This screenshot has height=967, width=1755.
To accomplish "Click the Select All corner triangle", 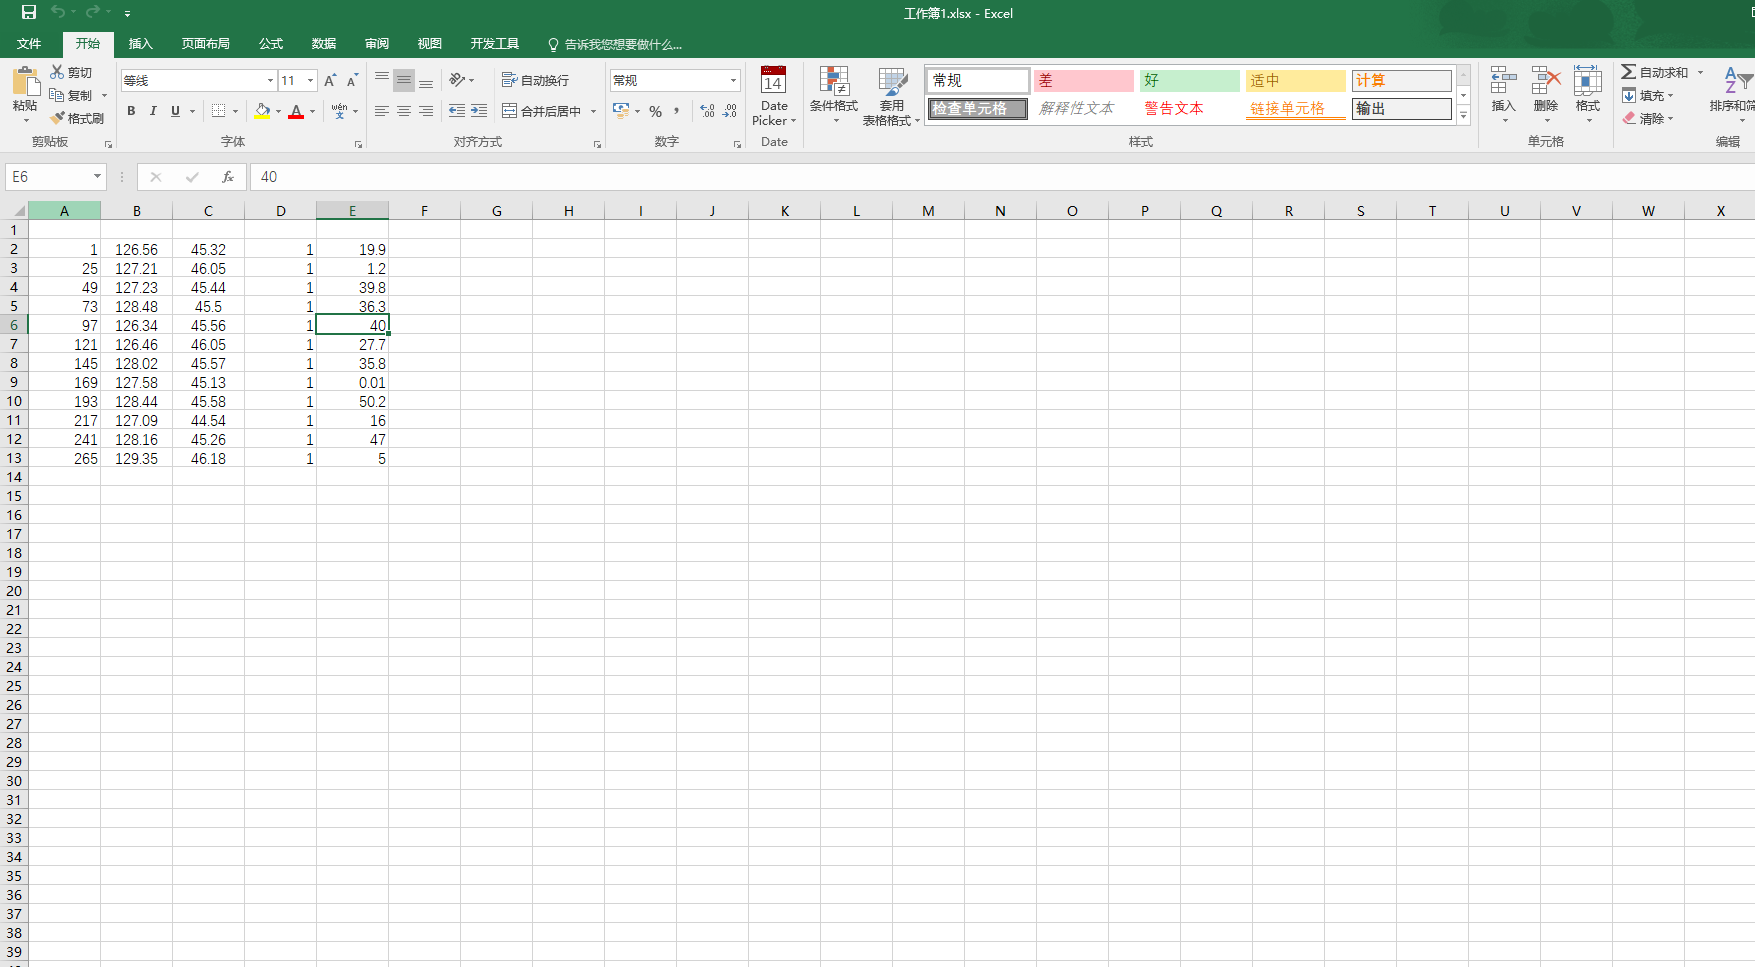I will (x=18, y=211).
